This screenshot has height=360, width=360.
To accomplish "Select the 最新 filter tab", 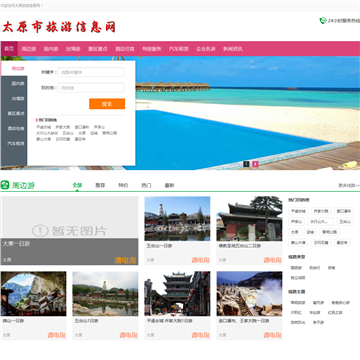I will tap(169, 185).
